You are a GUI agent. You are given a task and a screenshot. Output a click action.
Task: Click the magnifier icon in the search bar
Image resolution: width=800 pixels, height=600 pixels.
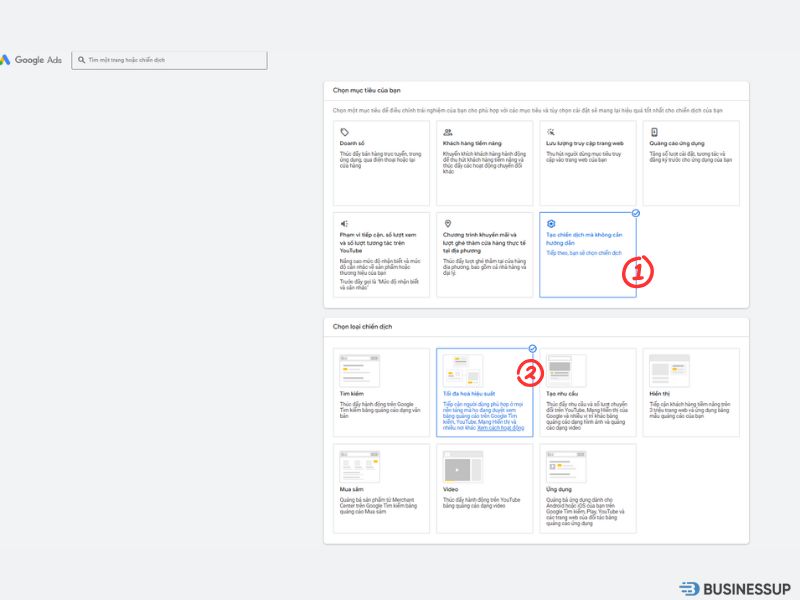pyautogui.click(x=82, y=60)
